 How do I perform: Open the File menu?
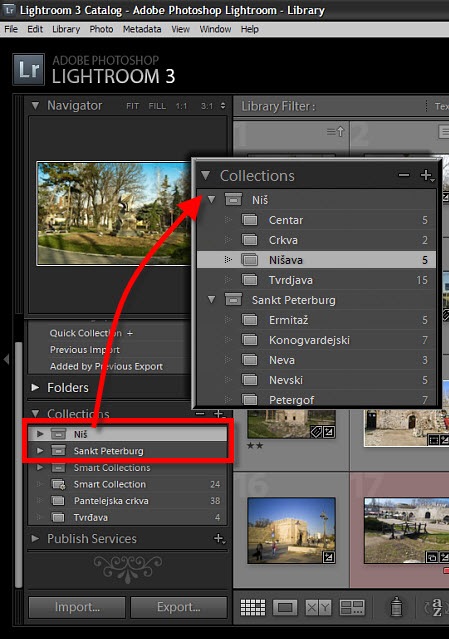(11, 29)
